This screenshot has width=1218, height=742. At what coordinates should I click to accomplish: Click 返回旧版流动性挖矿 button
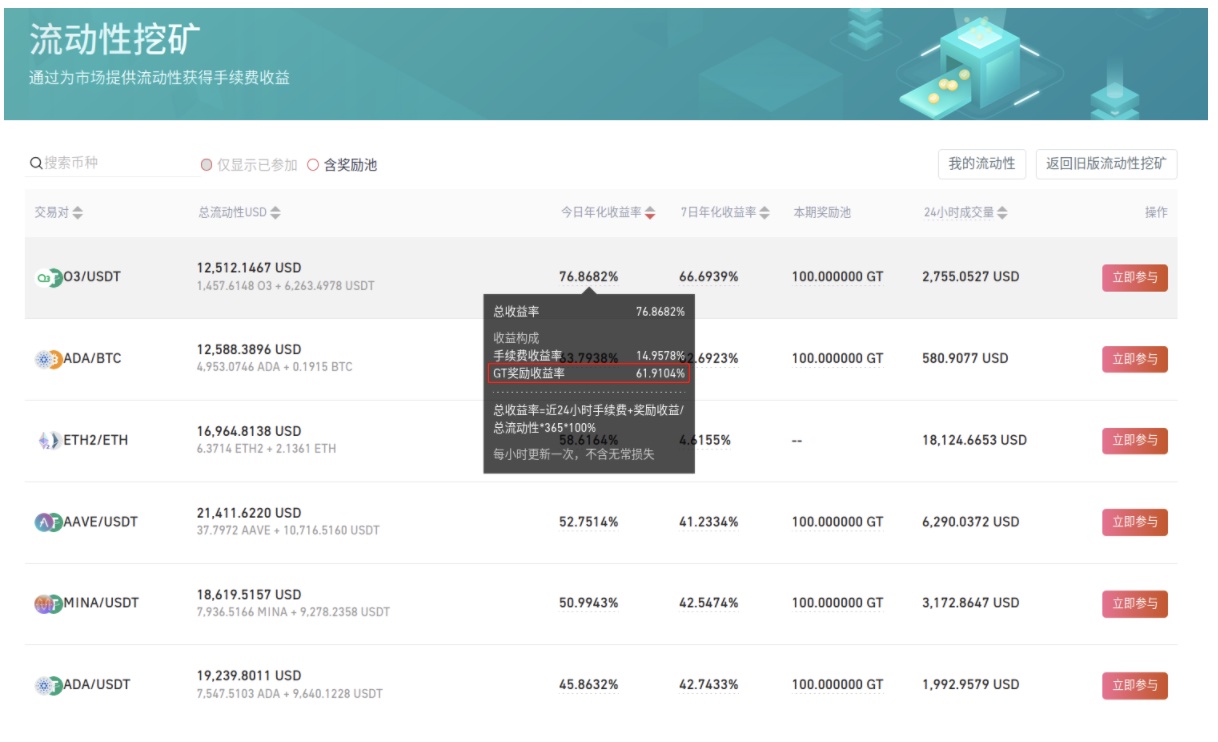[1106, 164]
